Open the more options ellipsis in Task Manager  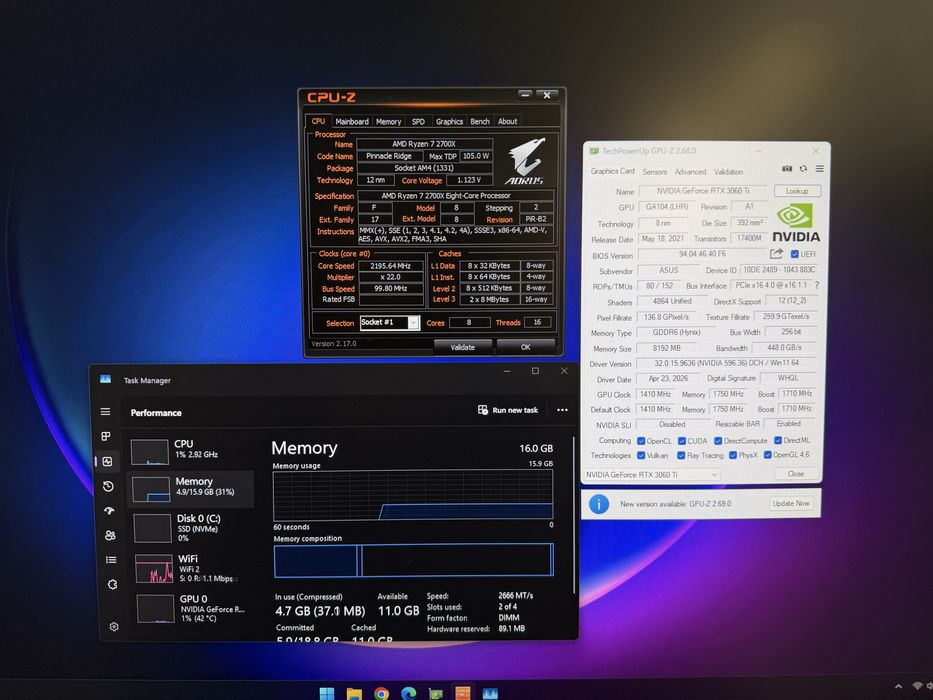[x=562, y=410]
